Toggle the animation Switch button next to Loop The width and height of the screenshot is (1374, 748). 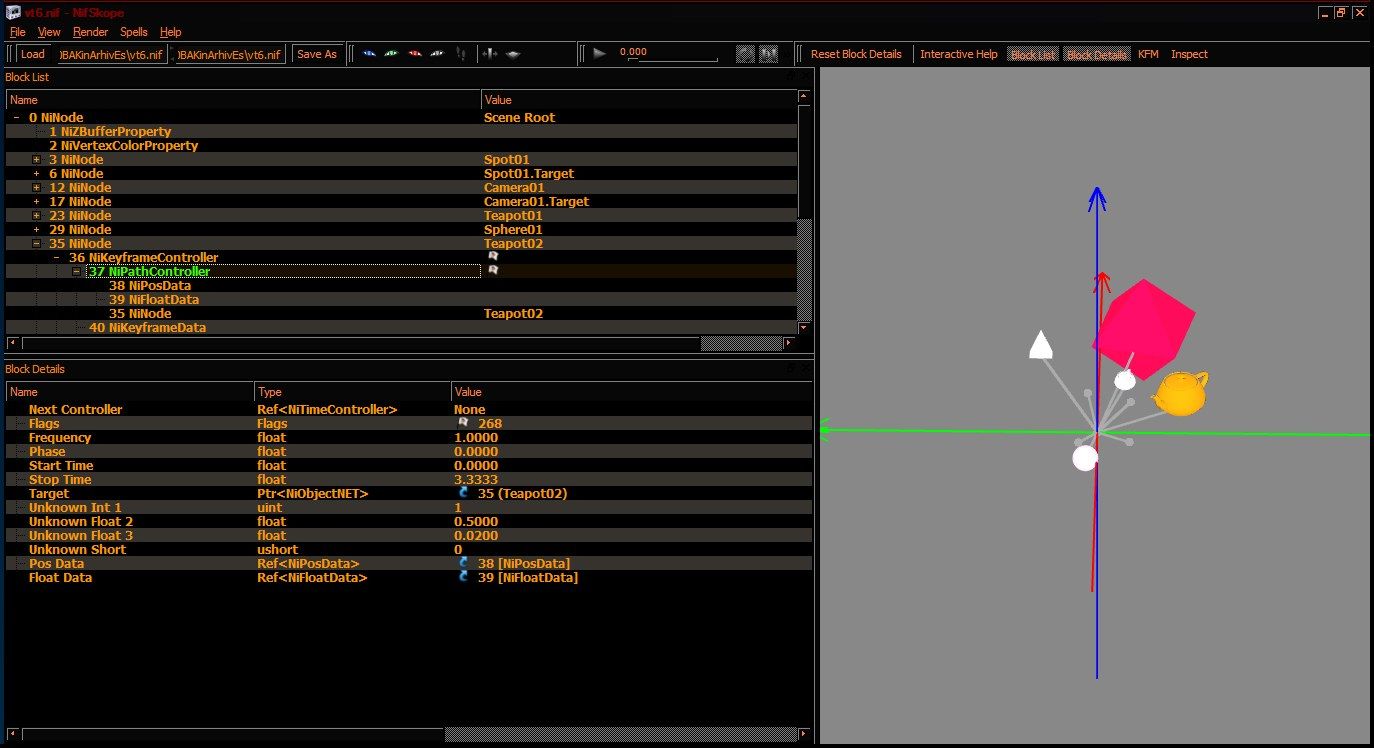click(x=769, y=54)
